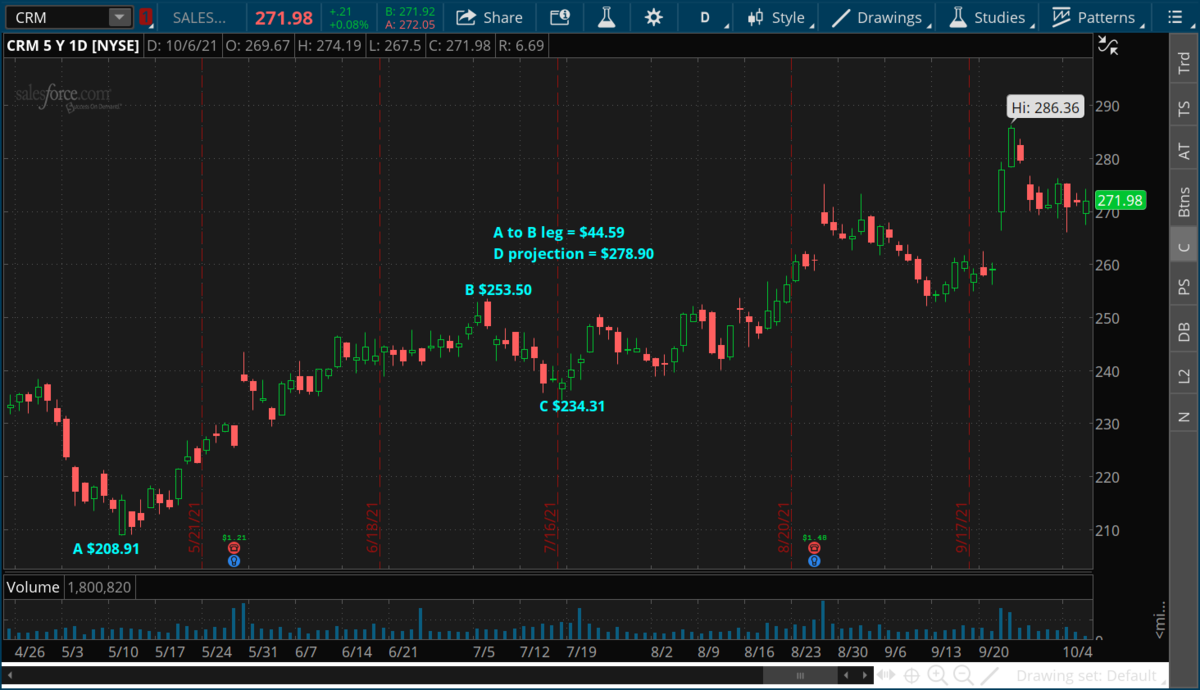Click the zoom in magnifier icon
Screen dimensions: 1200x690
click(x=938, y=676)
